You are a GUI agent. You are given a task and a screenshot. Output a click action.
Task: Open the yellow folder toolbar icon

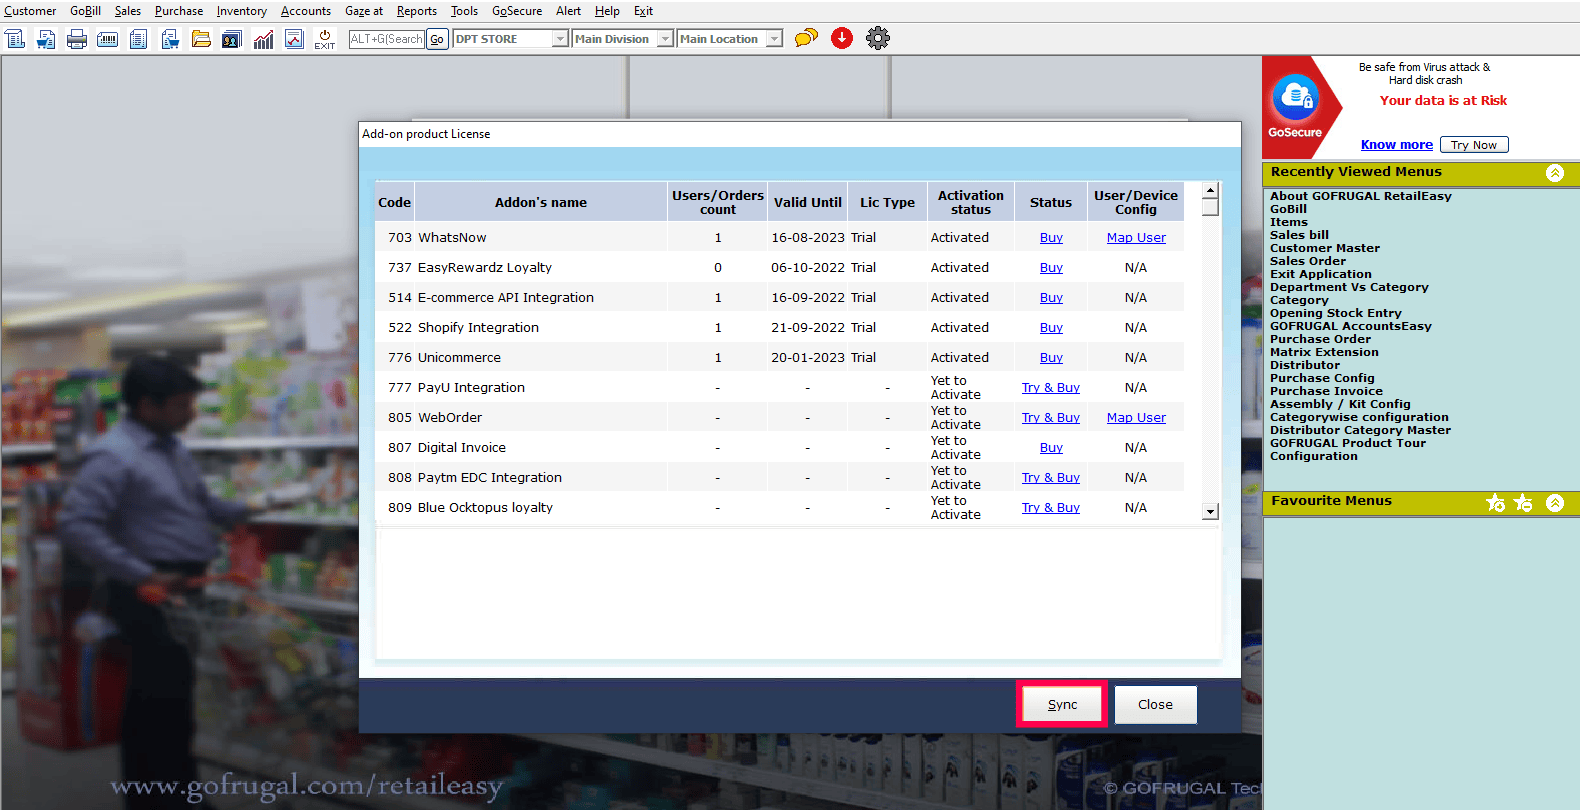click(x=201, y=39)
